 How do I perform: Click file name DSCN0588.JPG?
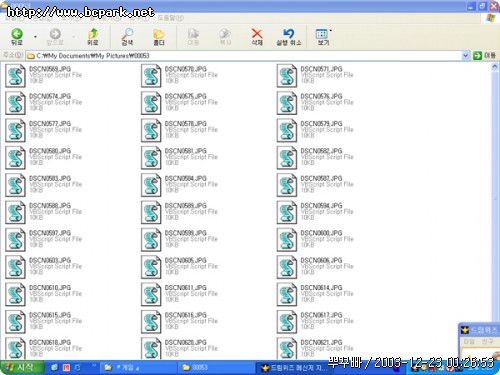coord(50,205)
